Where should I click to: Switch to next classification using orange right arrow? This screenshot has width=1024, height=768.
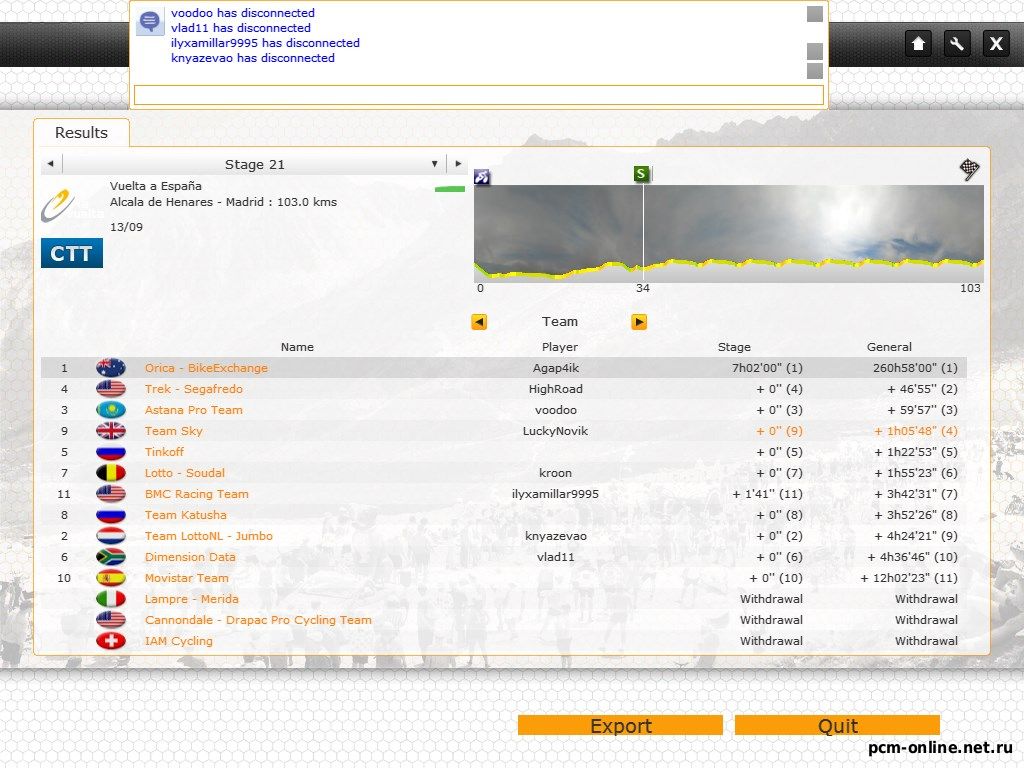[x=639, y=322]
